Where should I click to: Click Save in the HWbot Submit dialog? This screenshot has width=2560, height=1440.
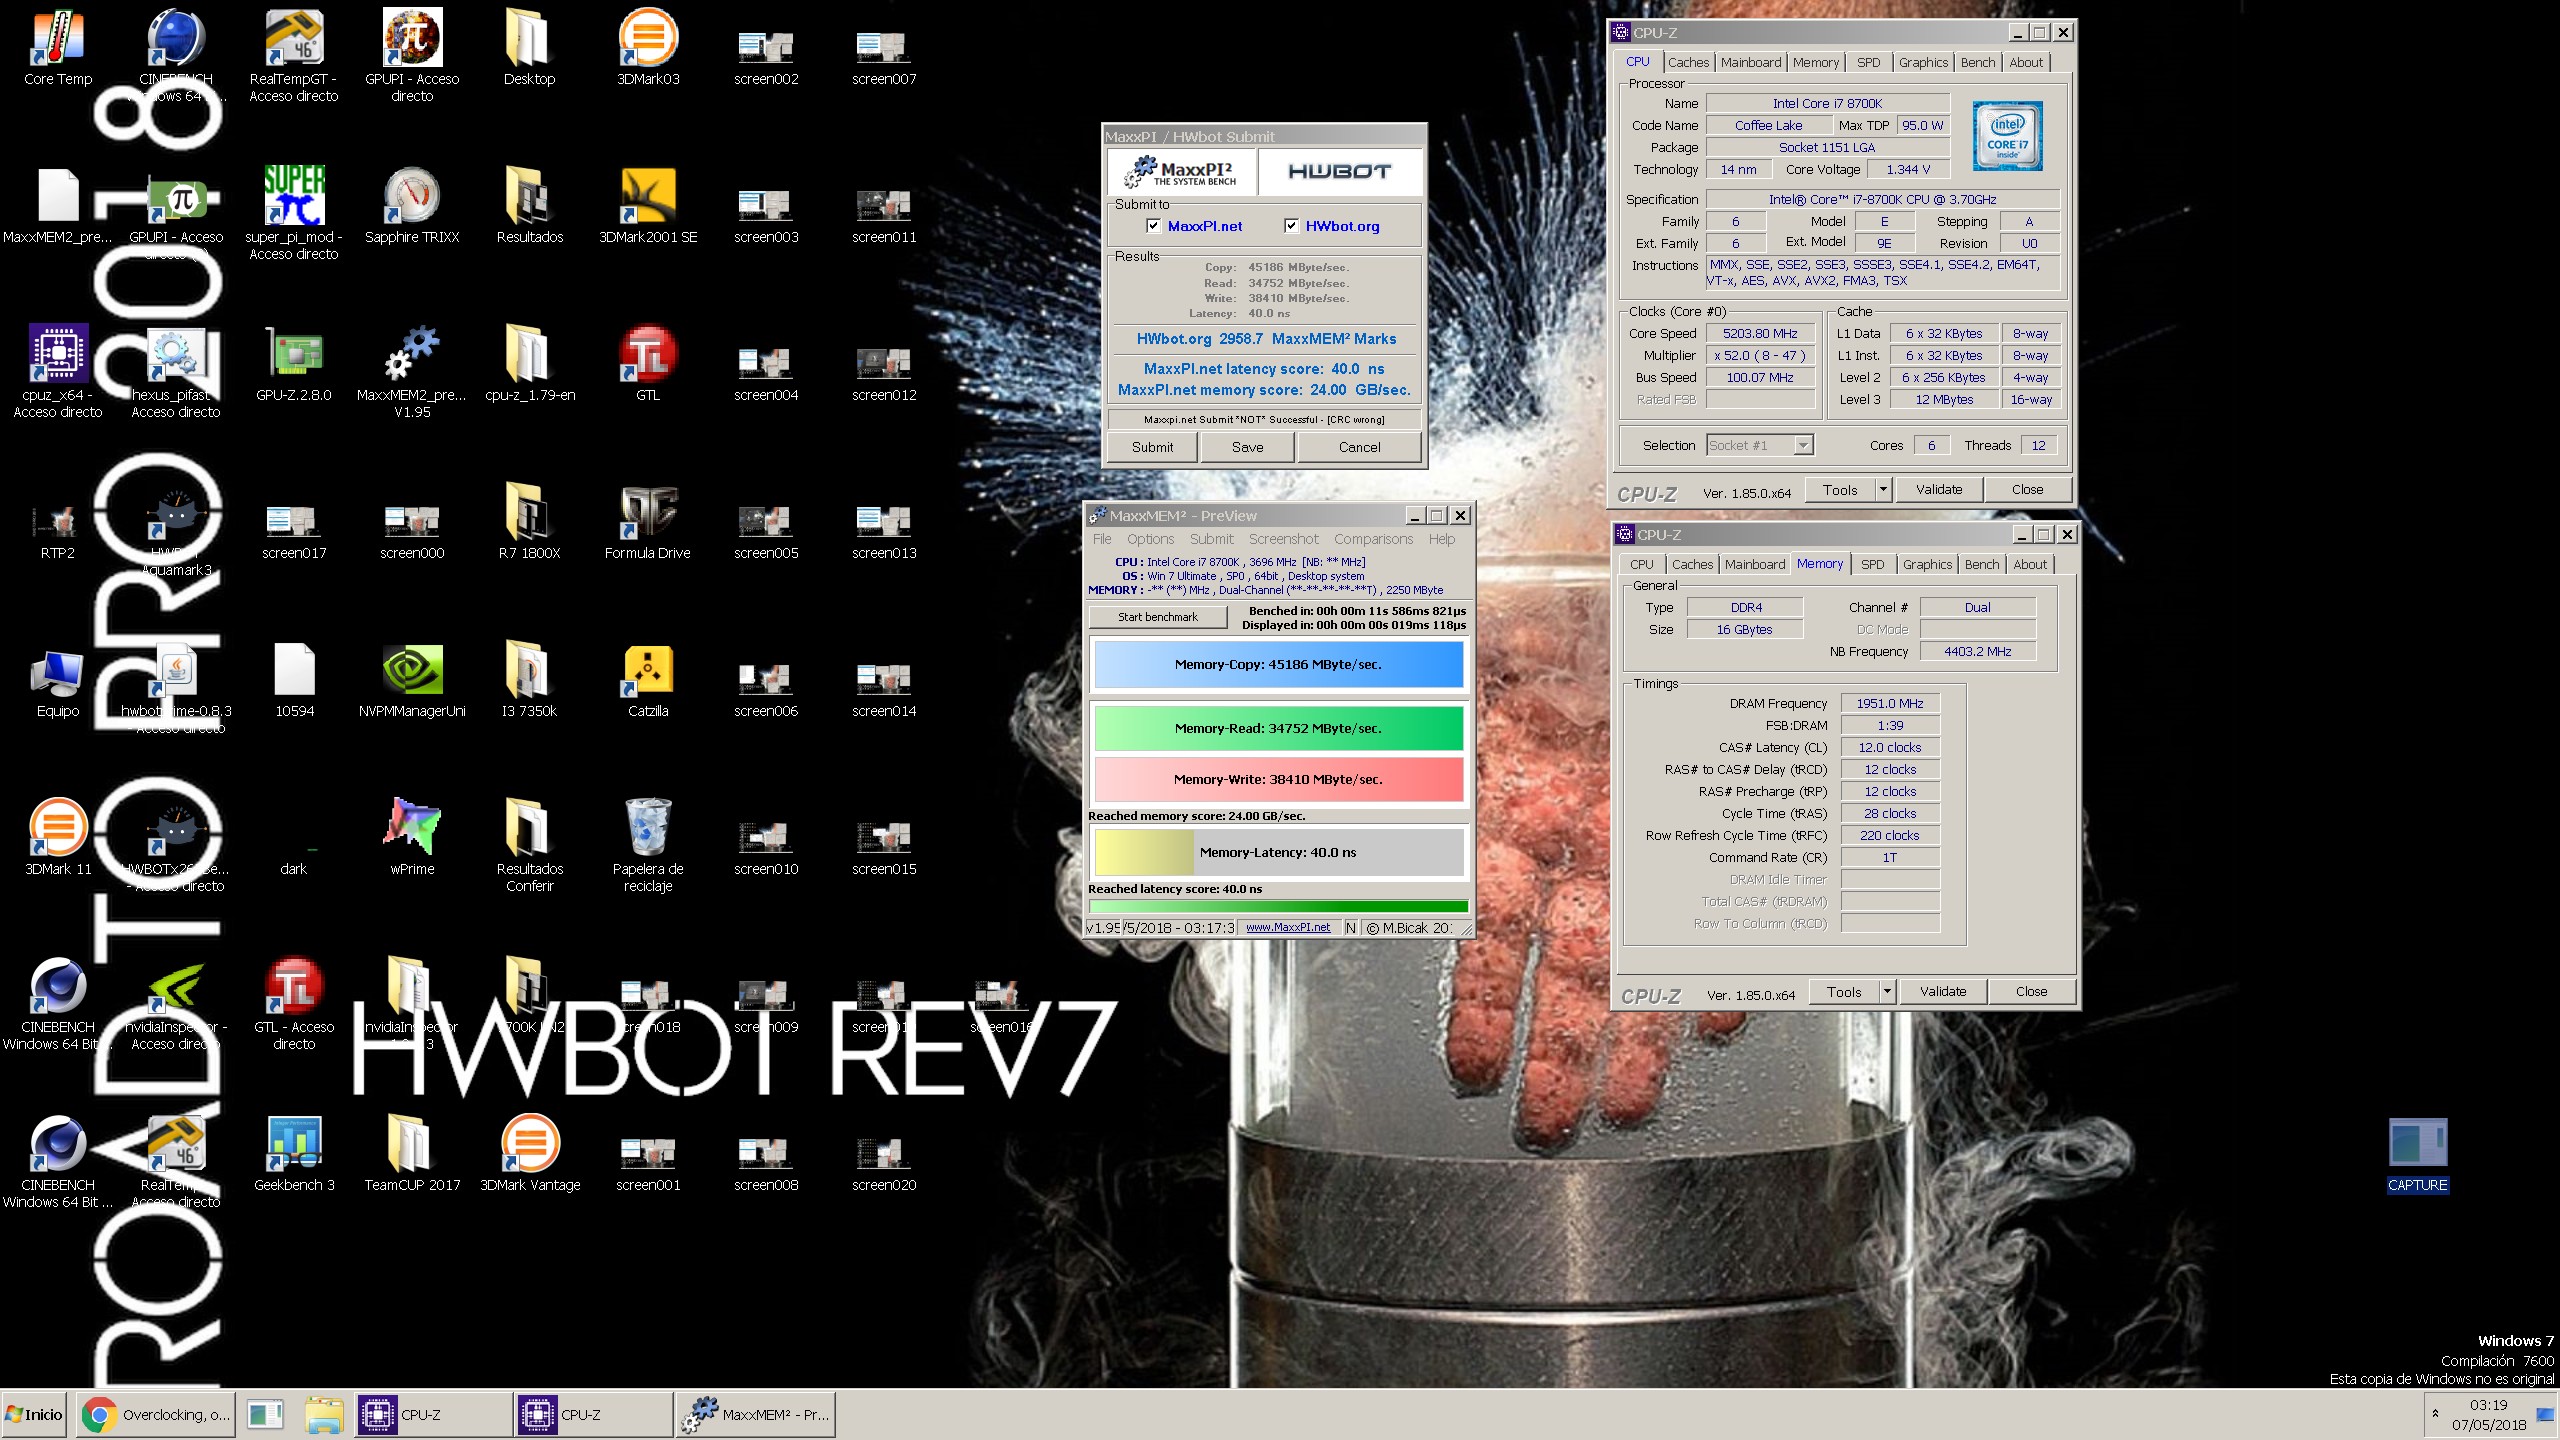pyautogui.click(x=1247, y=447)
